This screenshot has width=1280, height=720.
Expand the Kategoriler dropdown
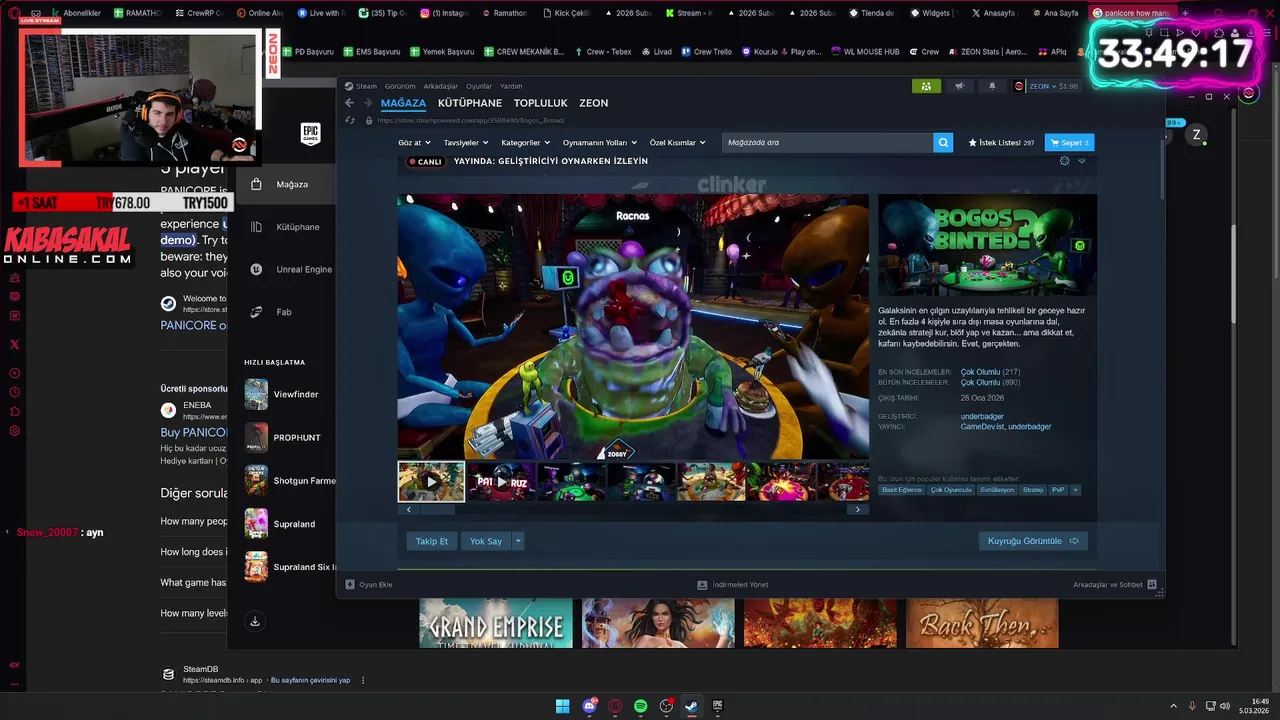click(x=524, y=143)
